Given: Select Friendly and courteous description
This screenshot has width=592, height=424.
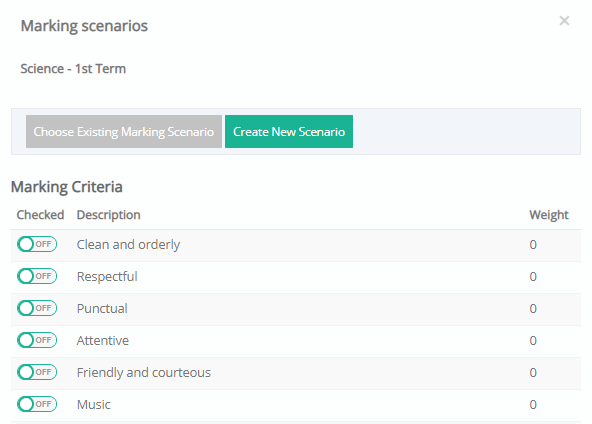Looking at the screenshot, I should coord(143,373).
